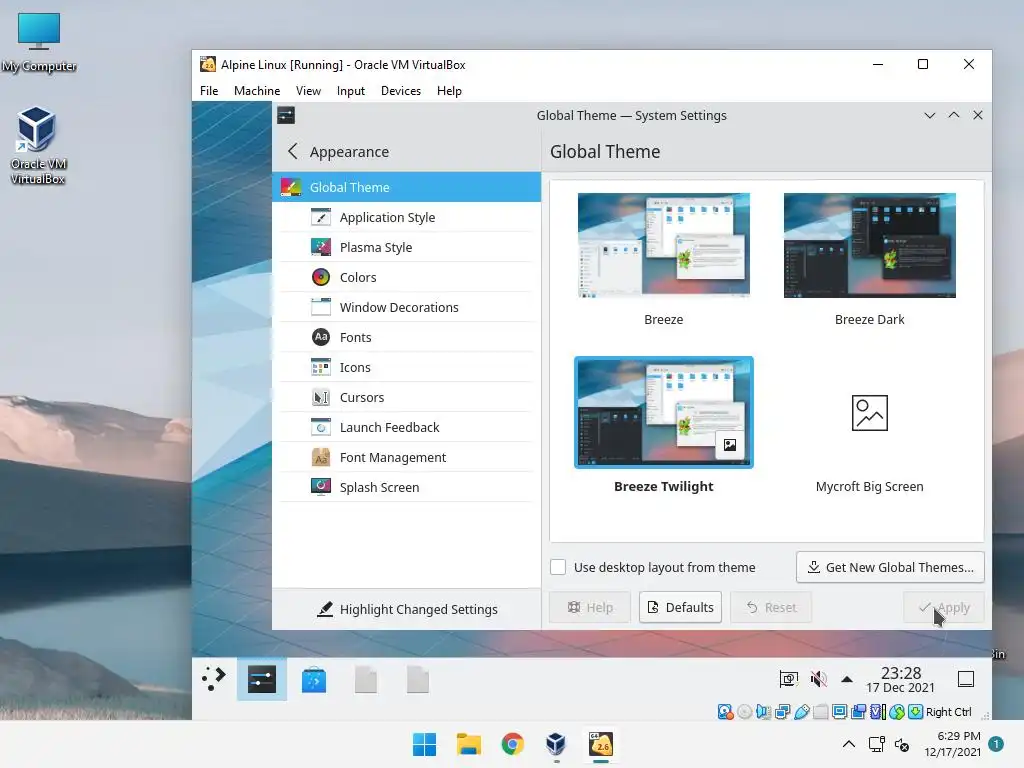Click the Help button in System Settings
Screen dimensions: 1024x768
pos(590,607)
